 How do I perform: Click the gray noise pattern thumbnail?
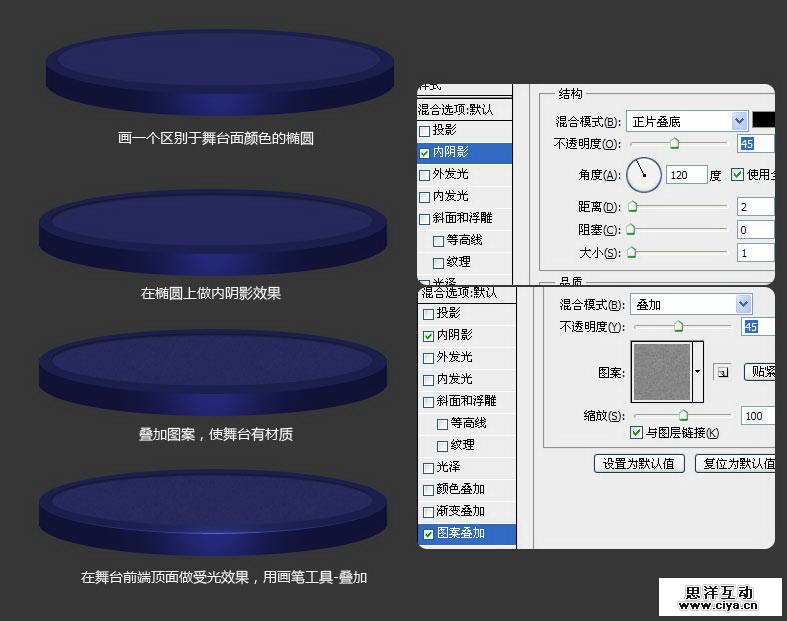coord(662,371)
